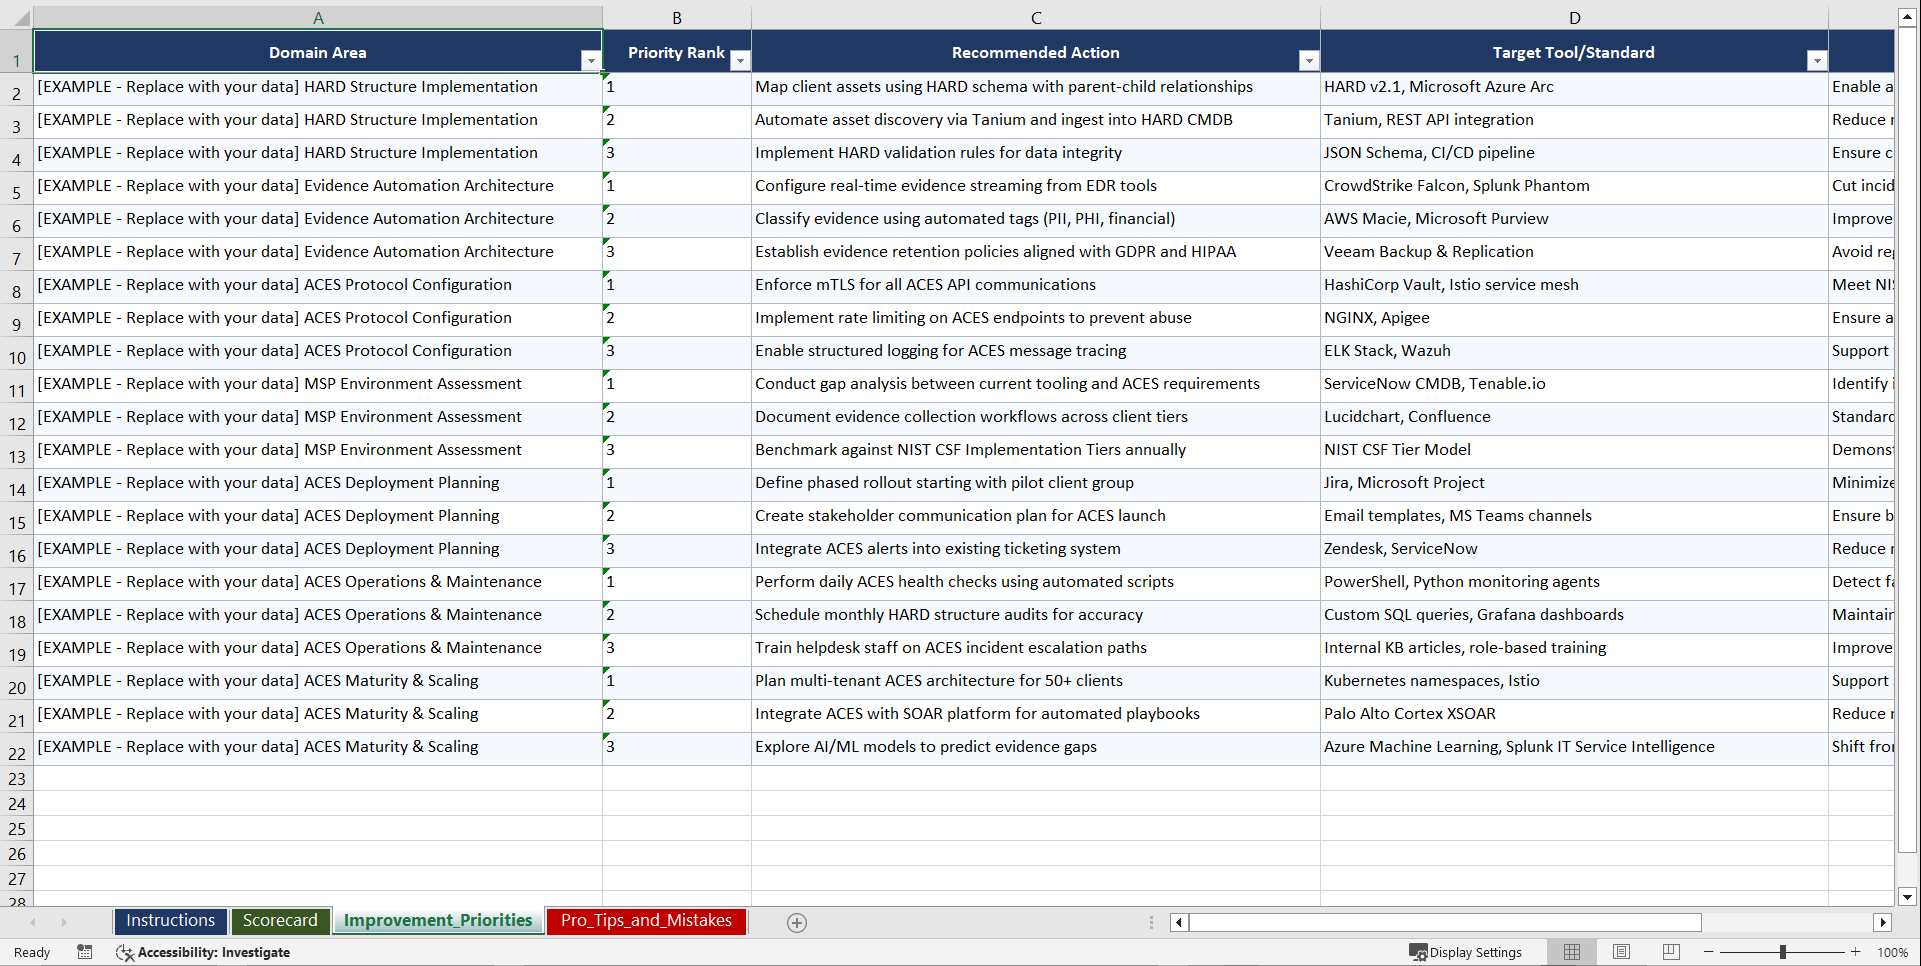
Task: Click the 100% zoom level button
Action: (x=1893, y=952)
